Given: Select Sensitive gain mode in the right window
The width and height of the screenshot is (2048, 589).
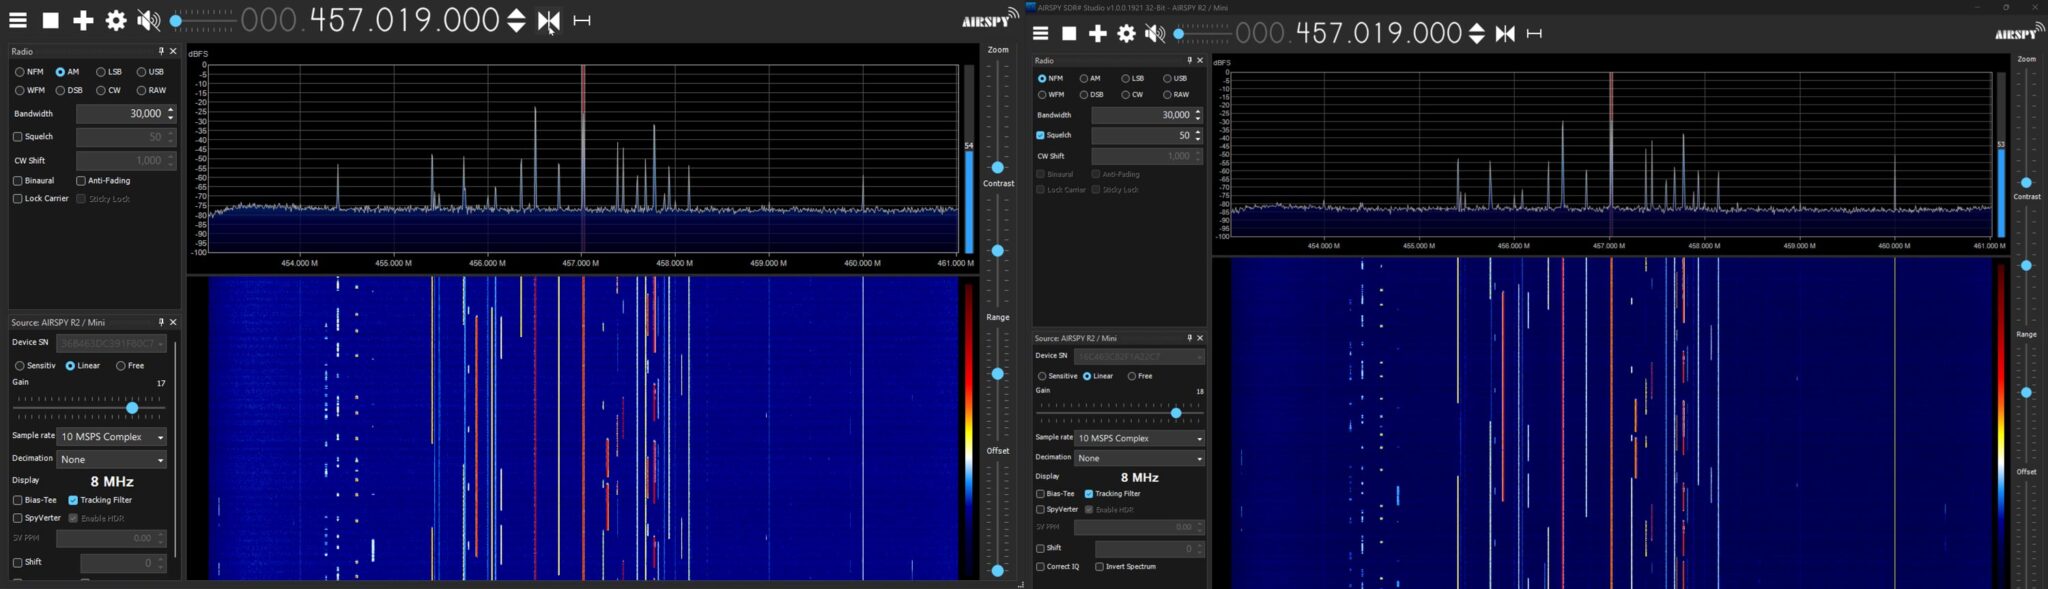Looking at the screenshot, I should pyautogui.click(x=1042, y=376).
